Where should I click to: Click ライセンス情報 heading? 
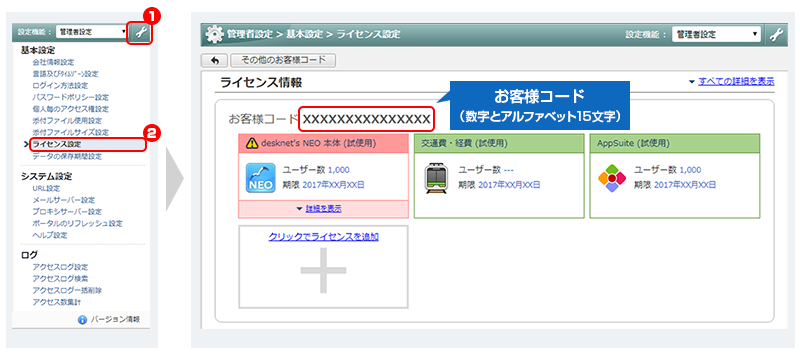(261, 82)
